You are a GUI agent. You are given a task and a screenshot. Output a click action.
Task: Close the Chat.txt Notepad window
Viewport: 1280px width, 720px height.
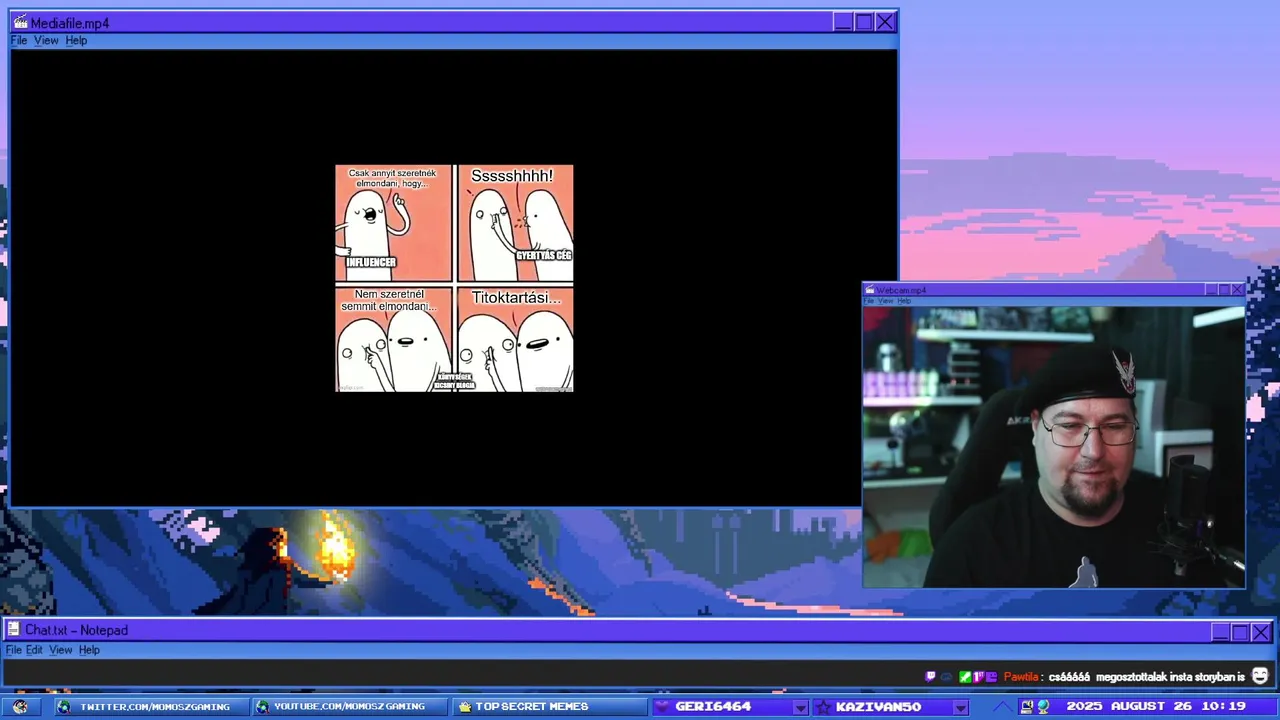click(1262, 632)
